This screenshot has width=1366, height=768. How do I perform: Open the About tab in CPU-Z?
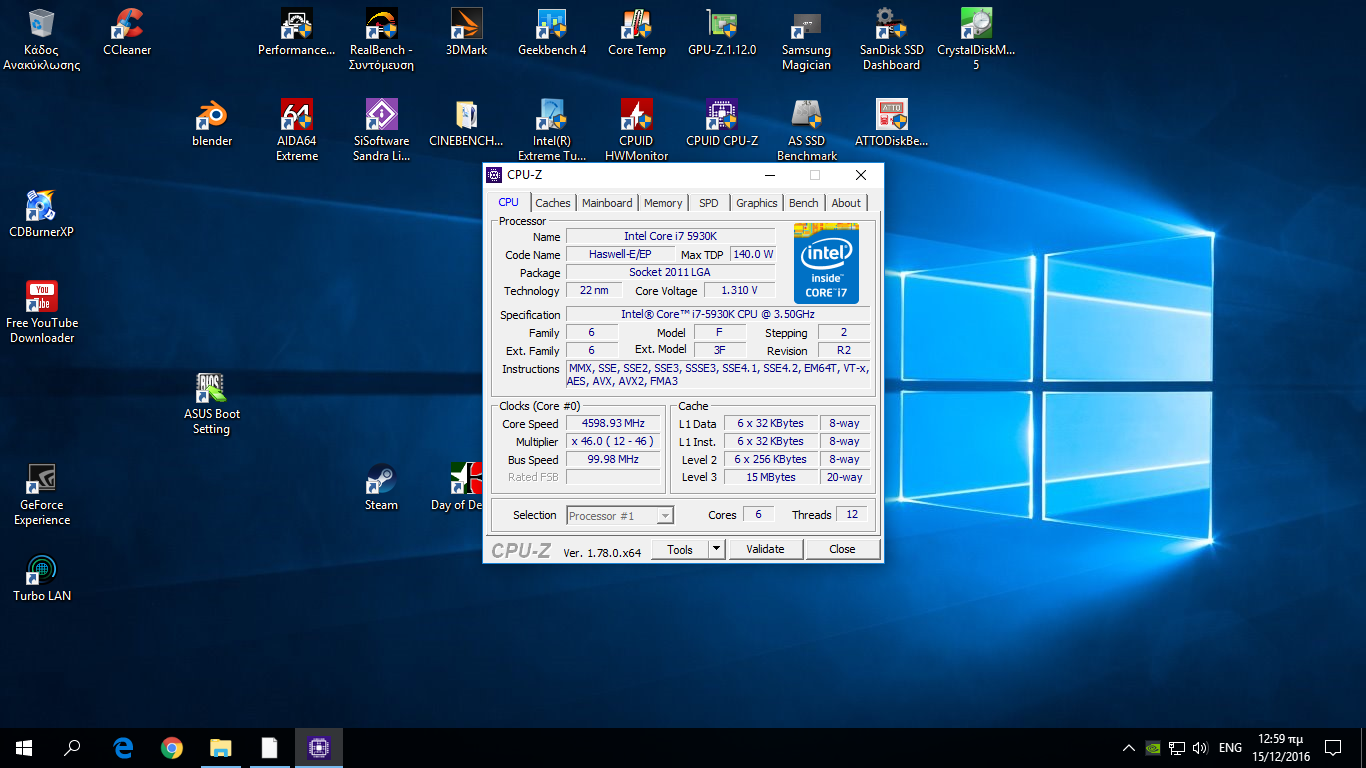[x=846, y=202]
